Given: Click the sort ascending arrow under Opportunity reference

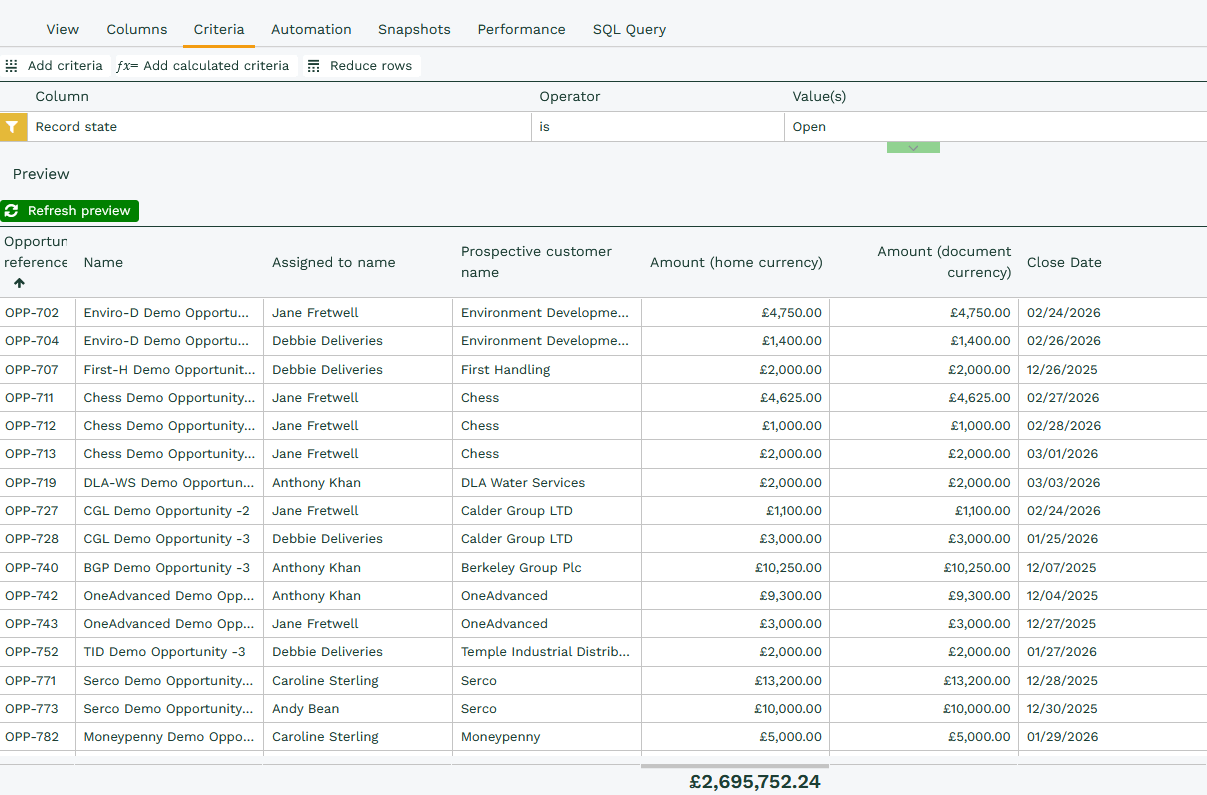Looking at the screenshot, I should [19, 283].
